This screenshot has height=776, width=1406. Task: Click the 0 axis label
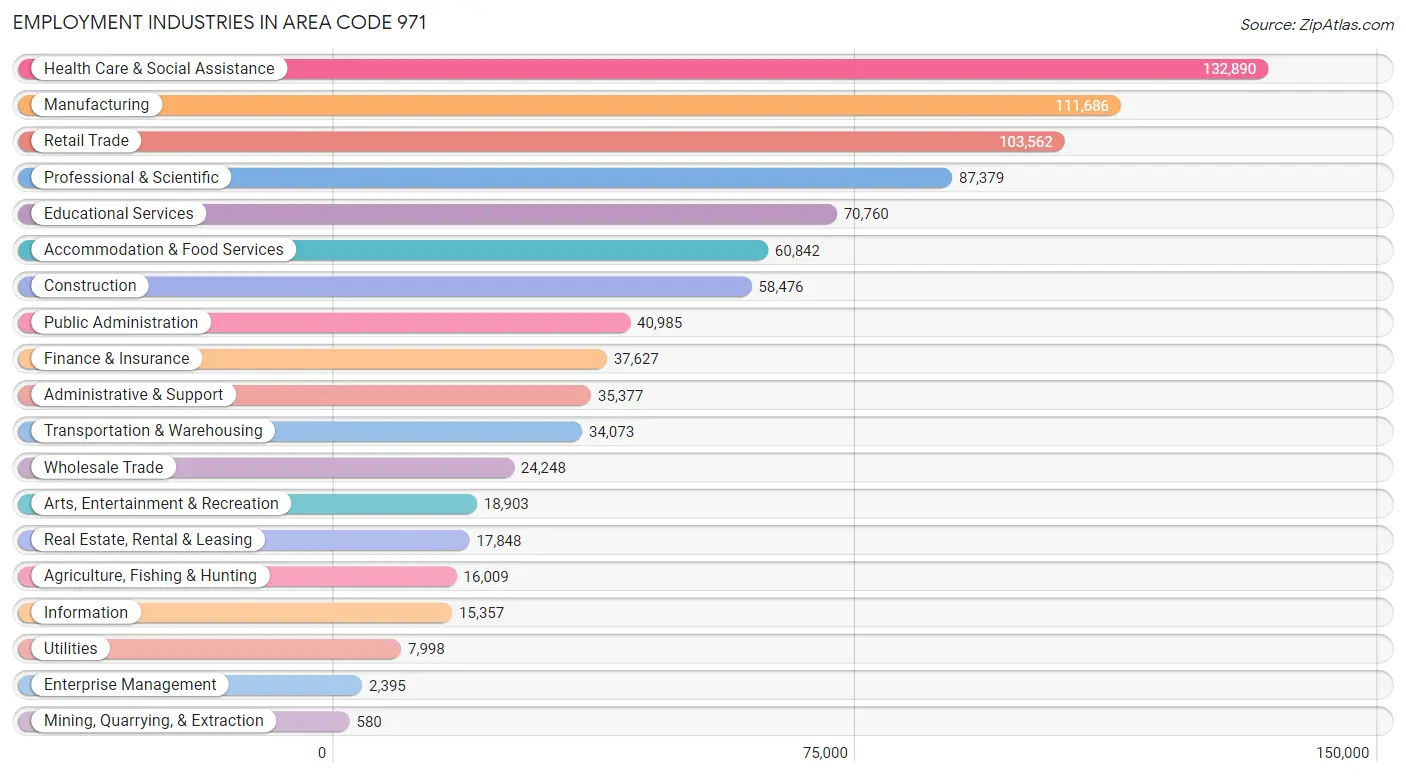click(322, 752)
